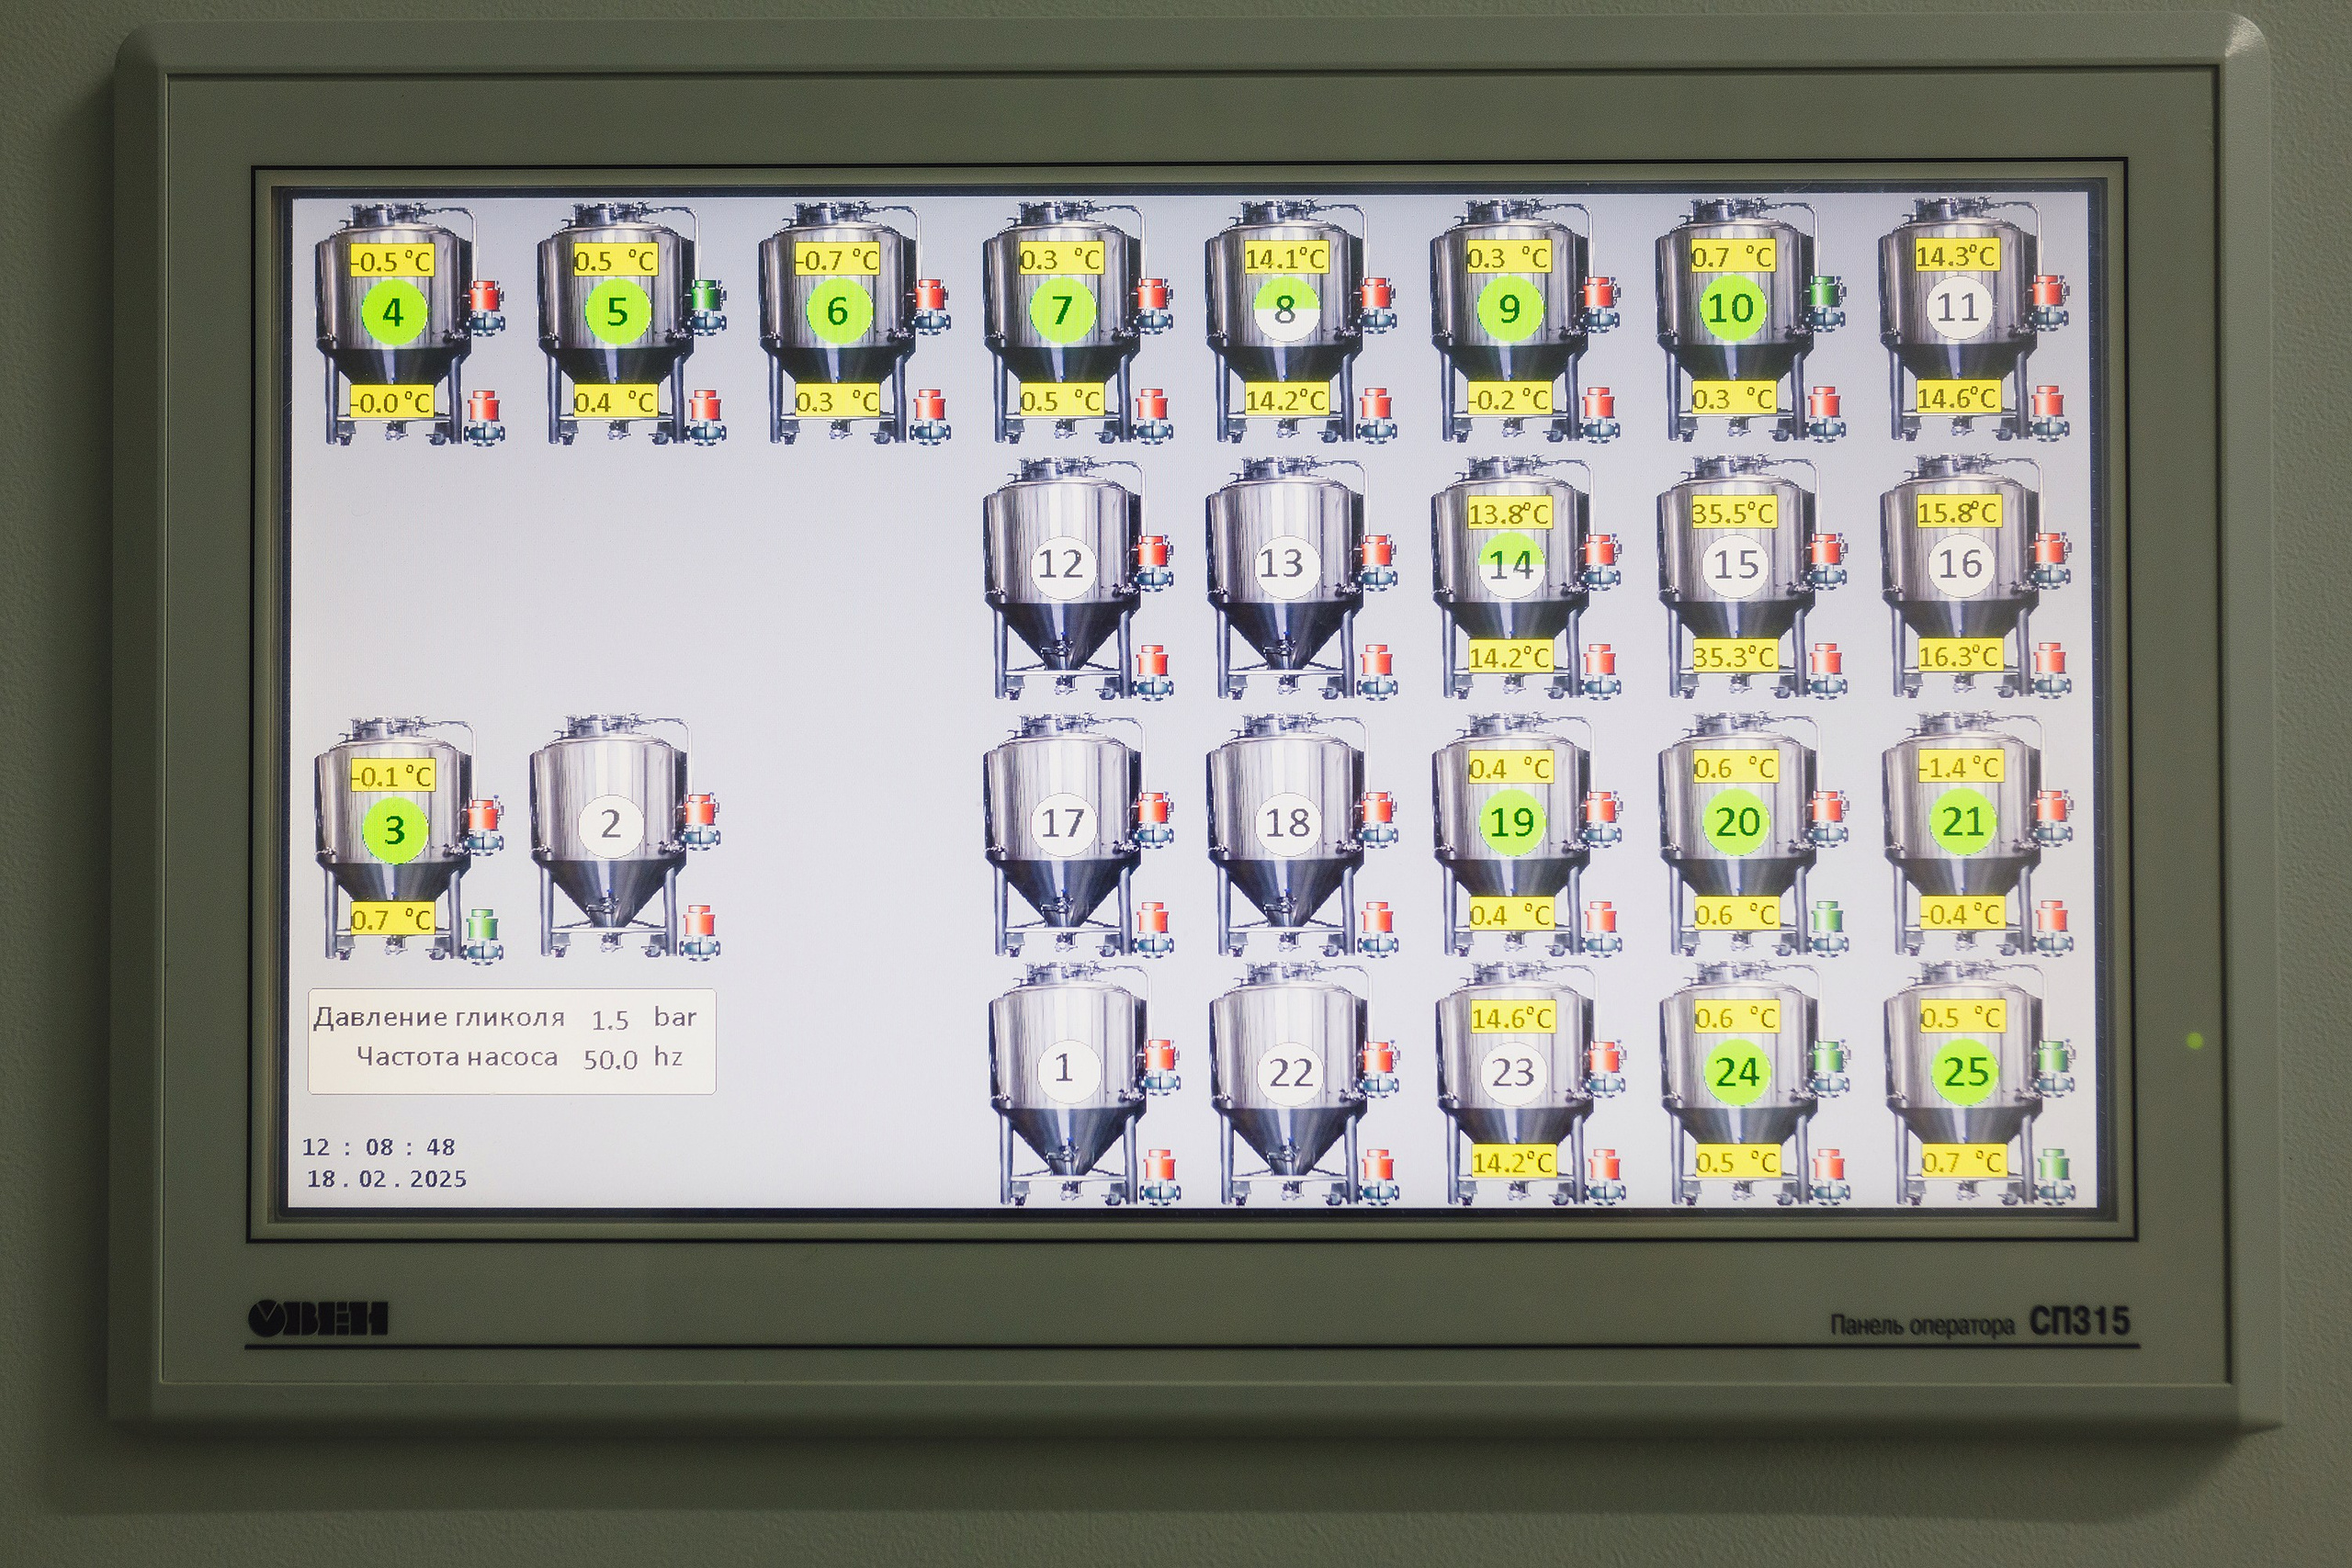The width and height of the screenshot is (2352, 1568).
Task: Select empty fermenter tank 12
Action: point(1061,565)
